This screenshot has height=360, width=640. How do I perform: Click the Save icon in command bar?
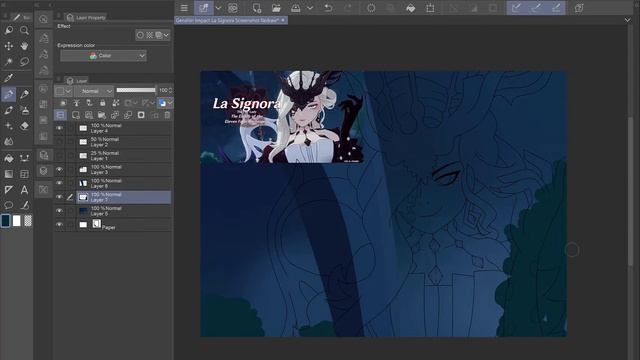(x=296, y=8)
